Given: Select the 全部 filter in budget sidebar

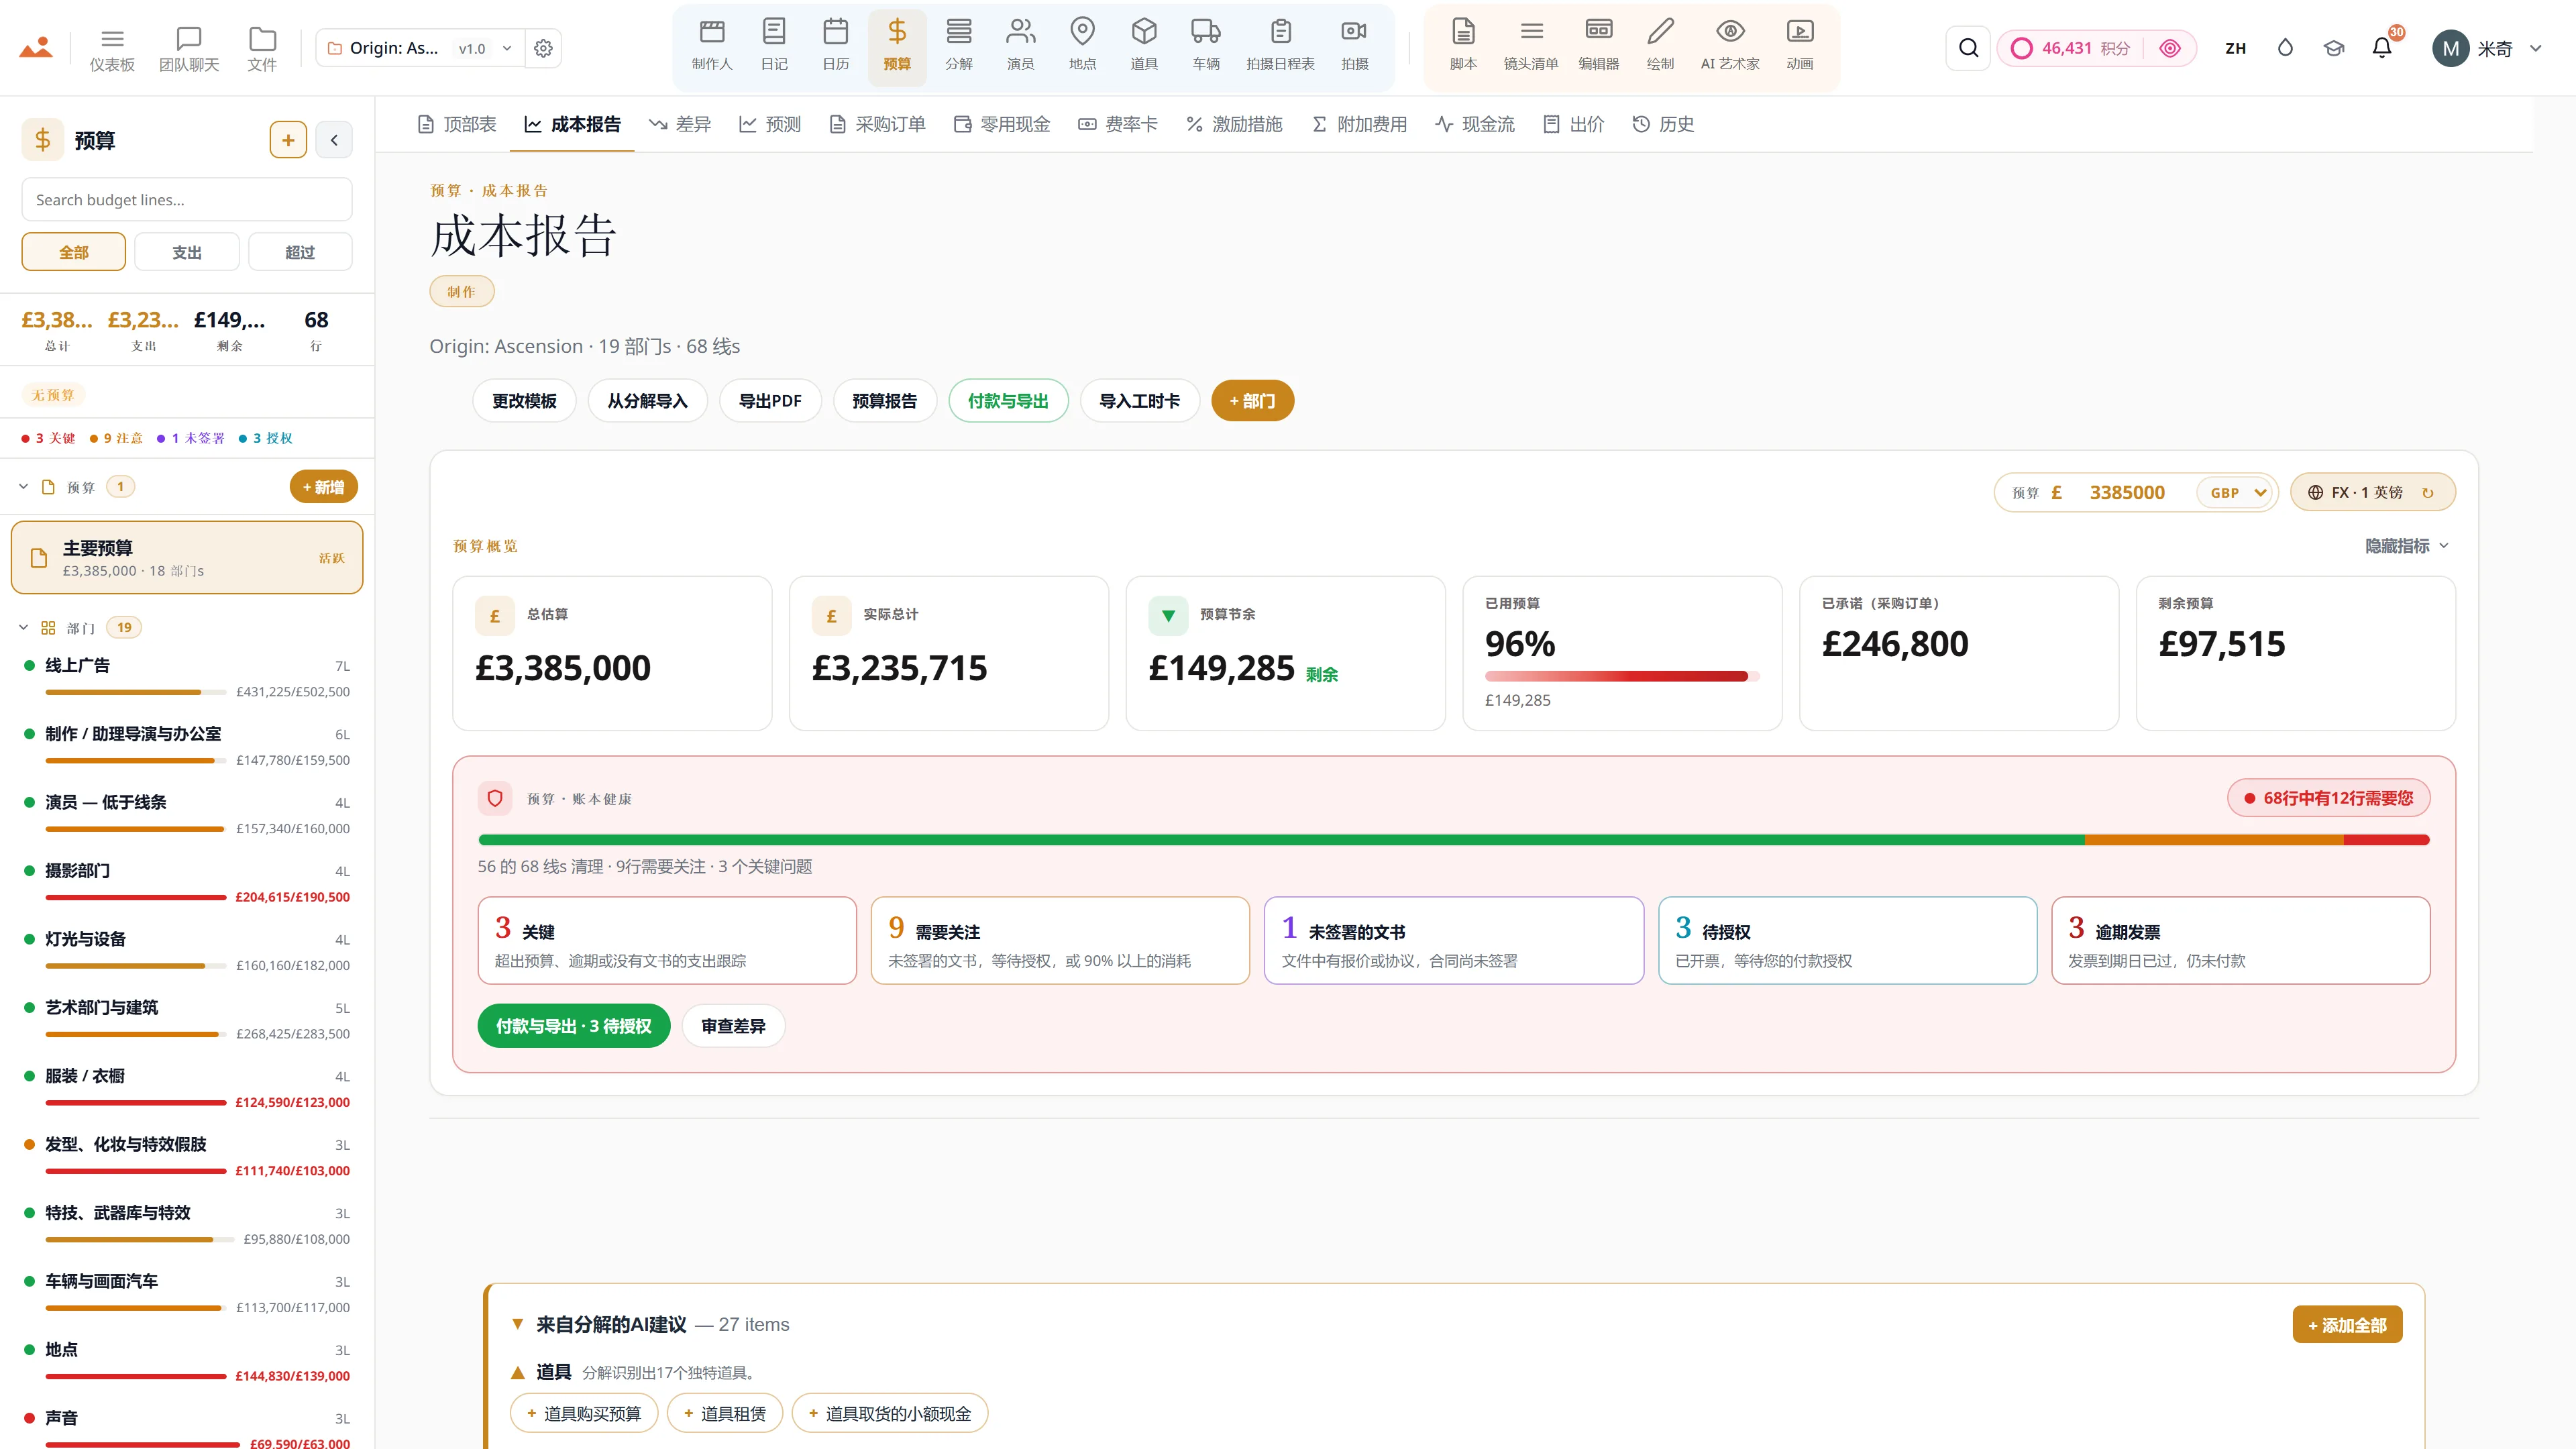Looking at the screenshot, I should (x=74, y=252).
